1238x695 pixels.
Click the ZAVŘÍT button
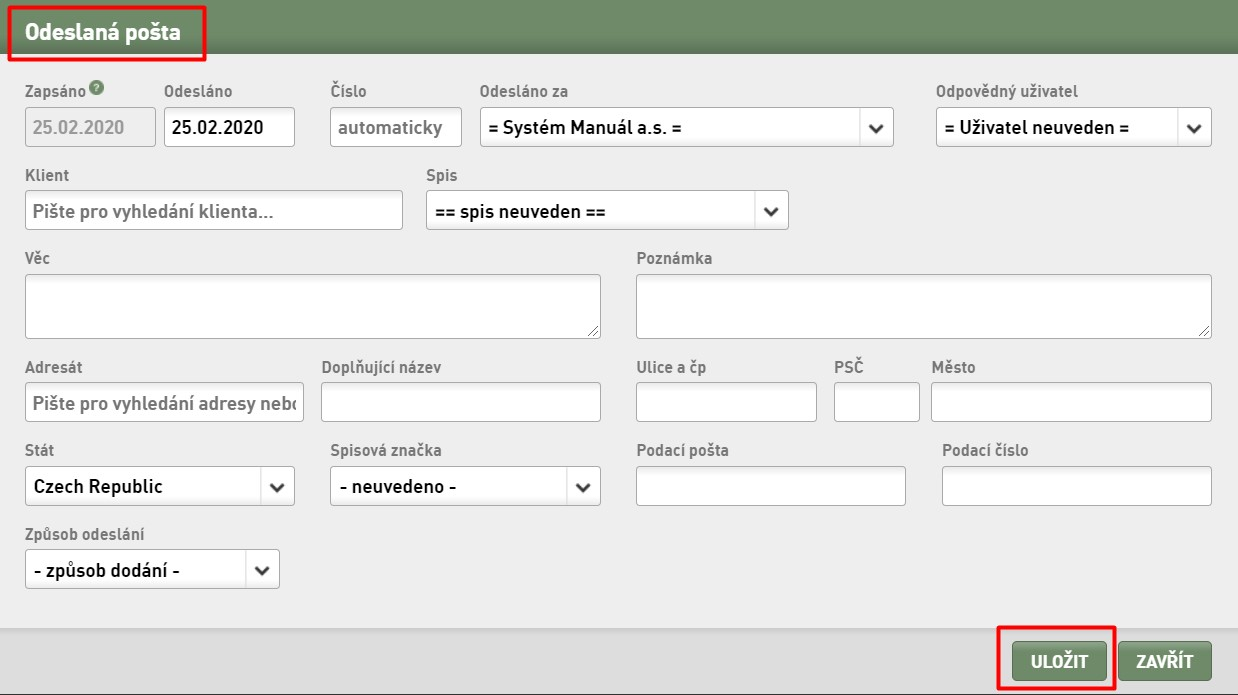coord(1165,661)
